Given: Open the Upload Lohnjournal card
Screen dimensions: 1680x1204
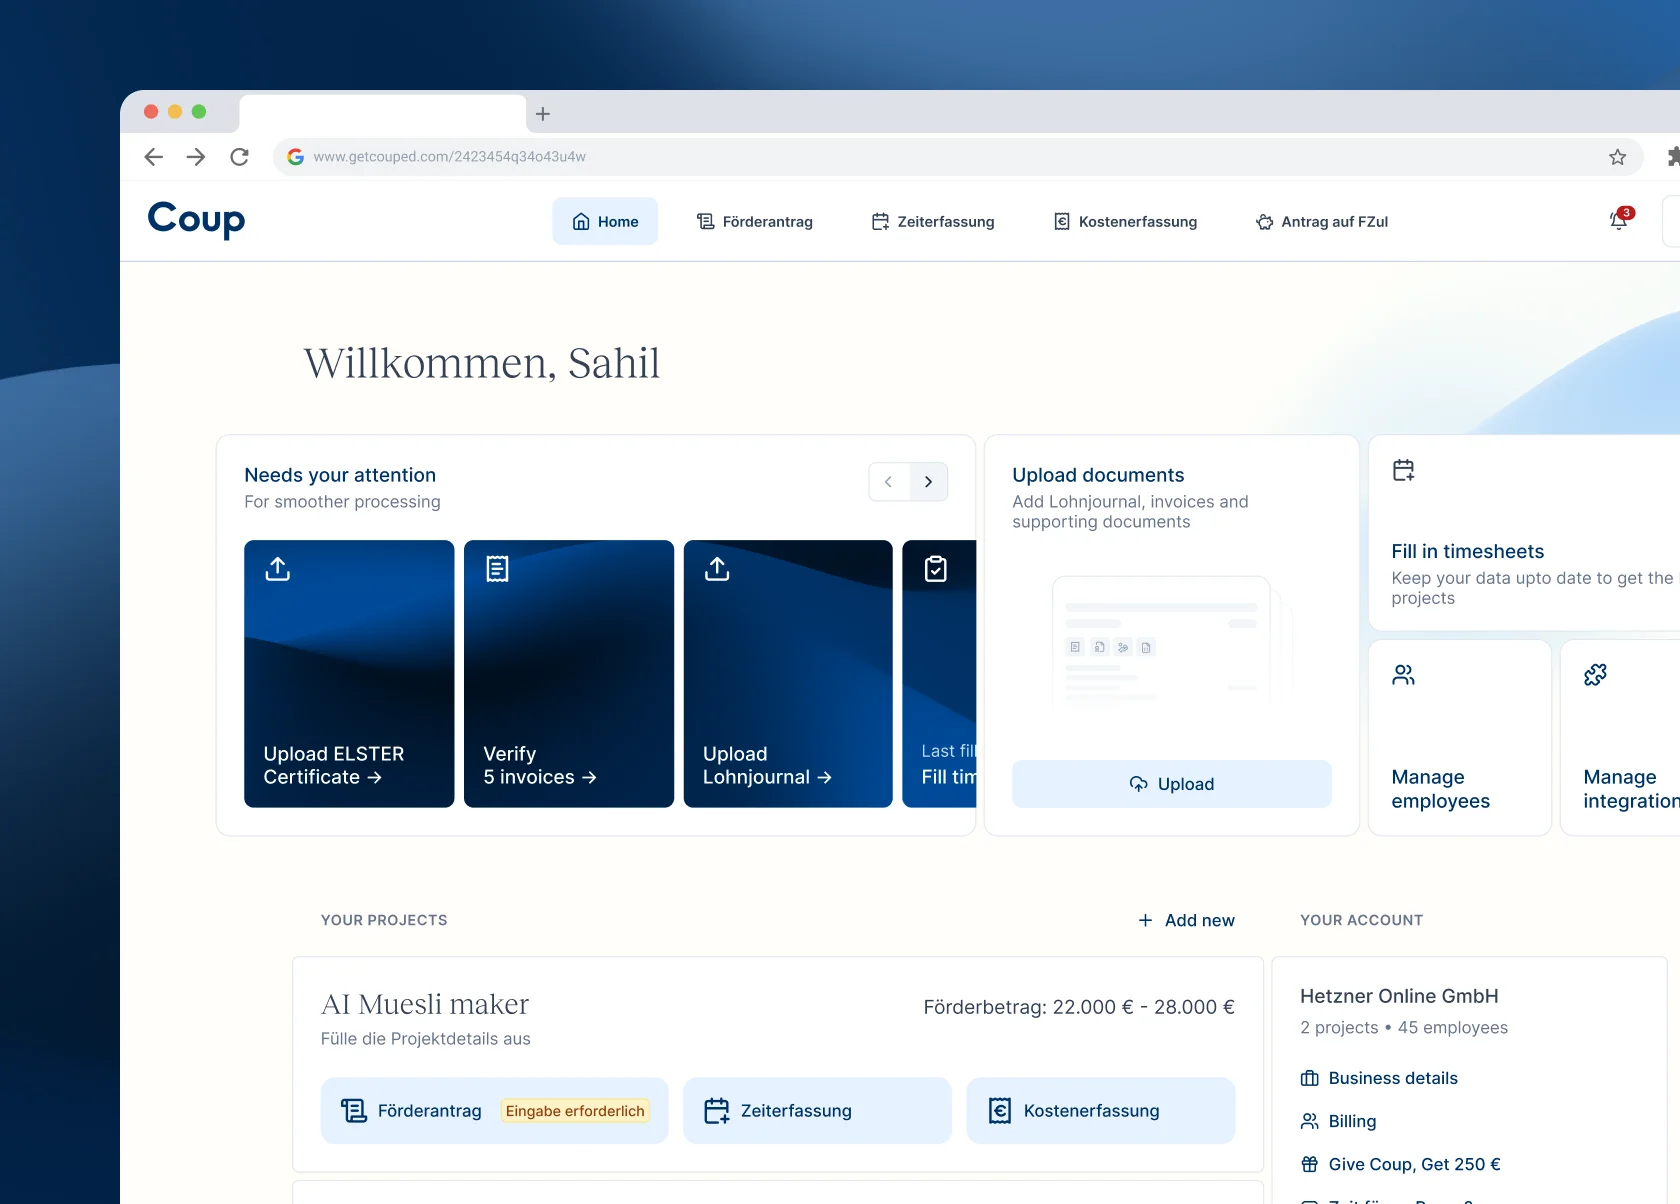Looking at the screenshot, I should (x=788, y=674).
